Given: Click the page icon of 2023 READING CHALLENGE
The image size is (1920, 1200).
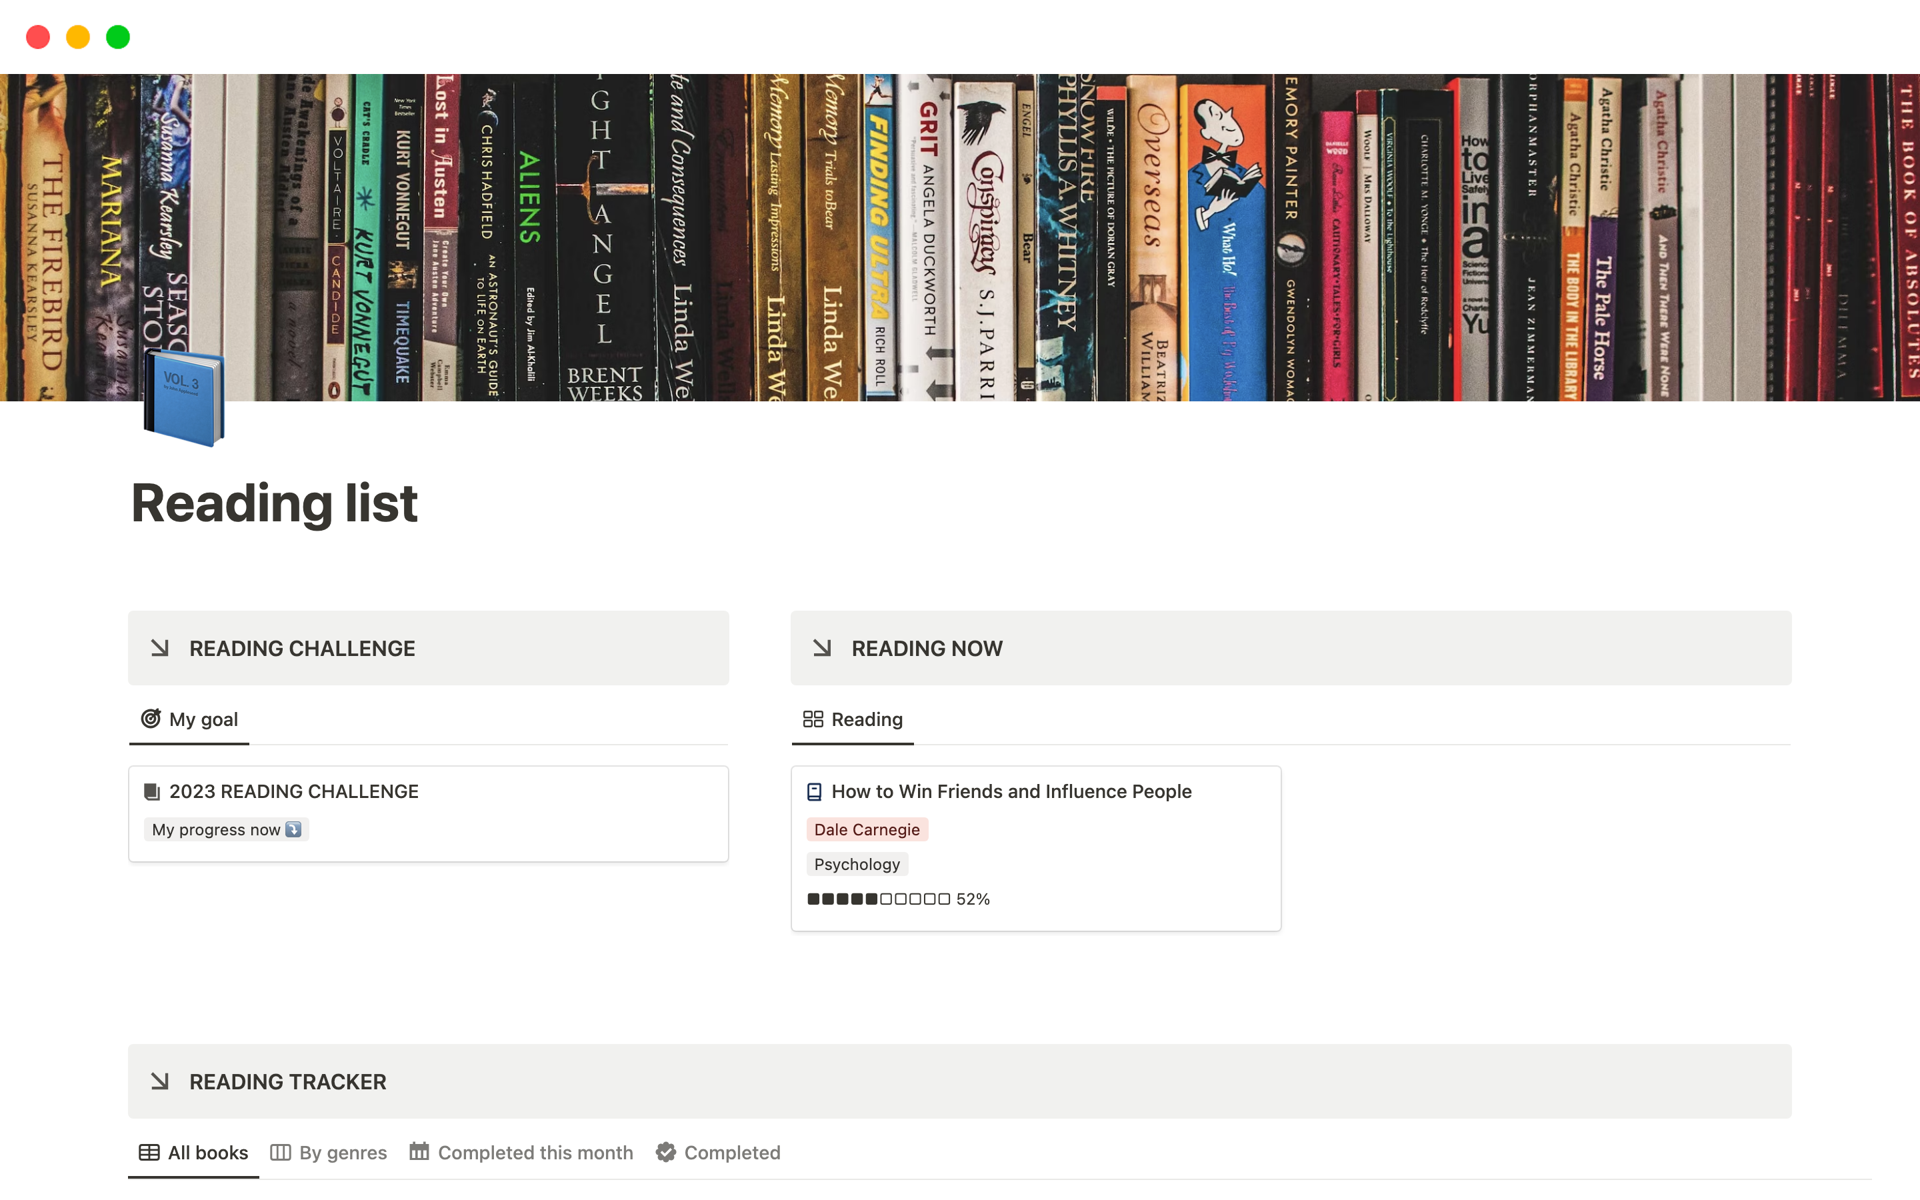Looking at the screenshot, I should click(152, 792).
